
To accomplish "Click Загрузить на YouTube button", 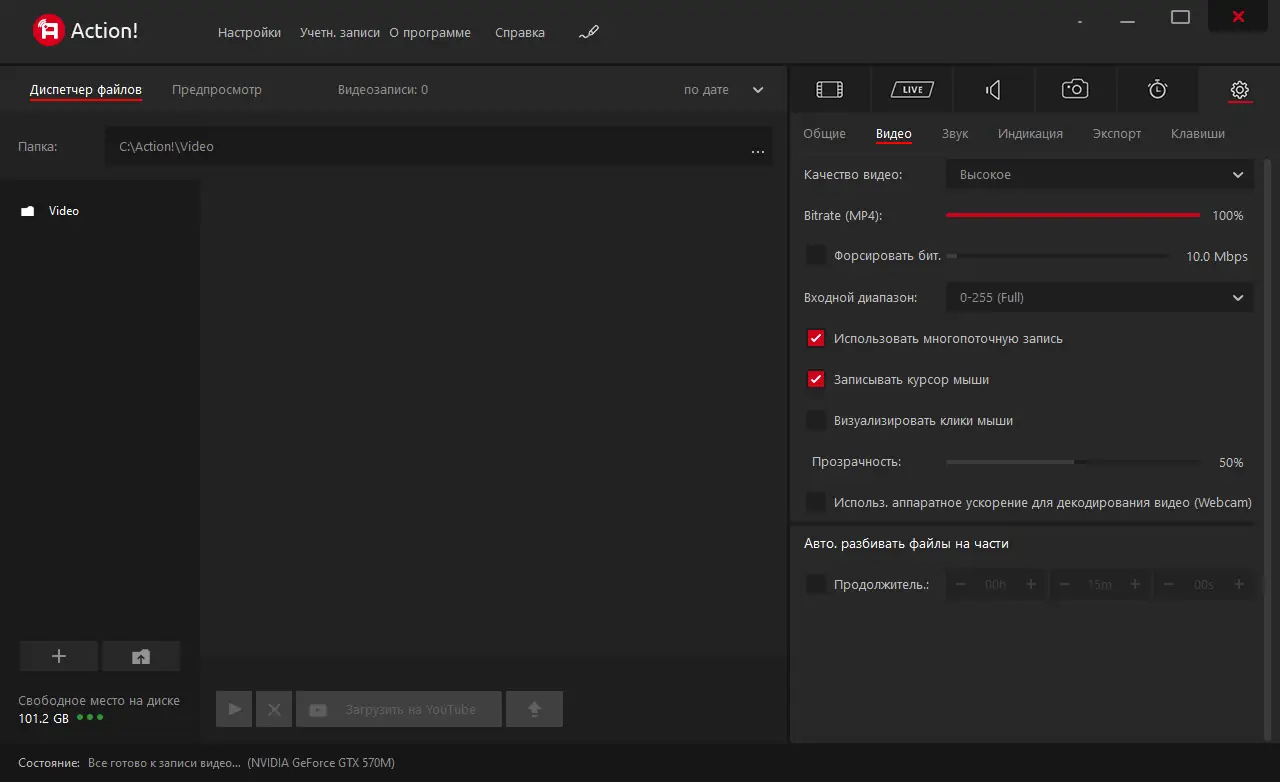I will click(399, 709).
